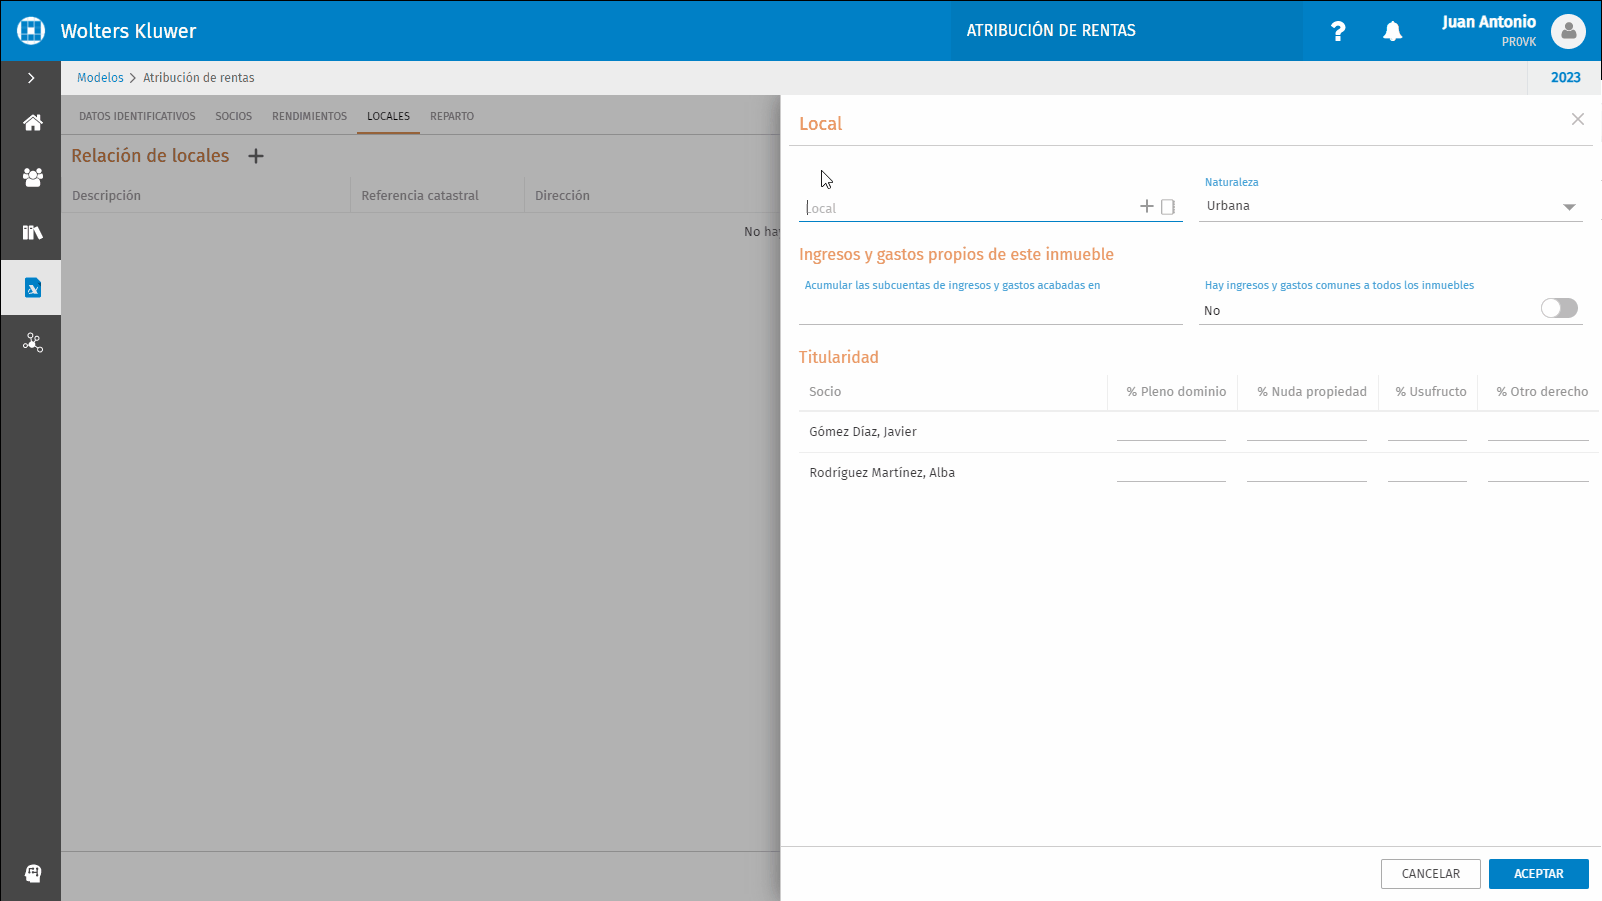
Task: Open the notifications bell icon
Action: [1392, 31]
